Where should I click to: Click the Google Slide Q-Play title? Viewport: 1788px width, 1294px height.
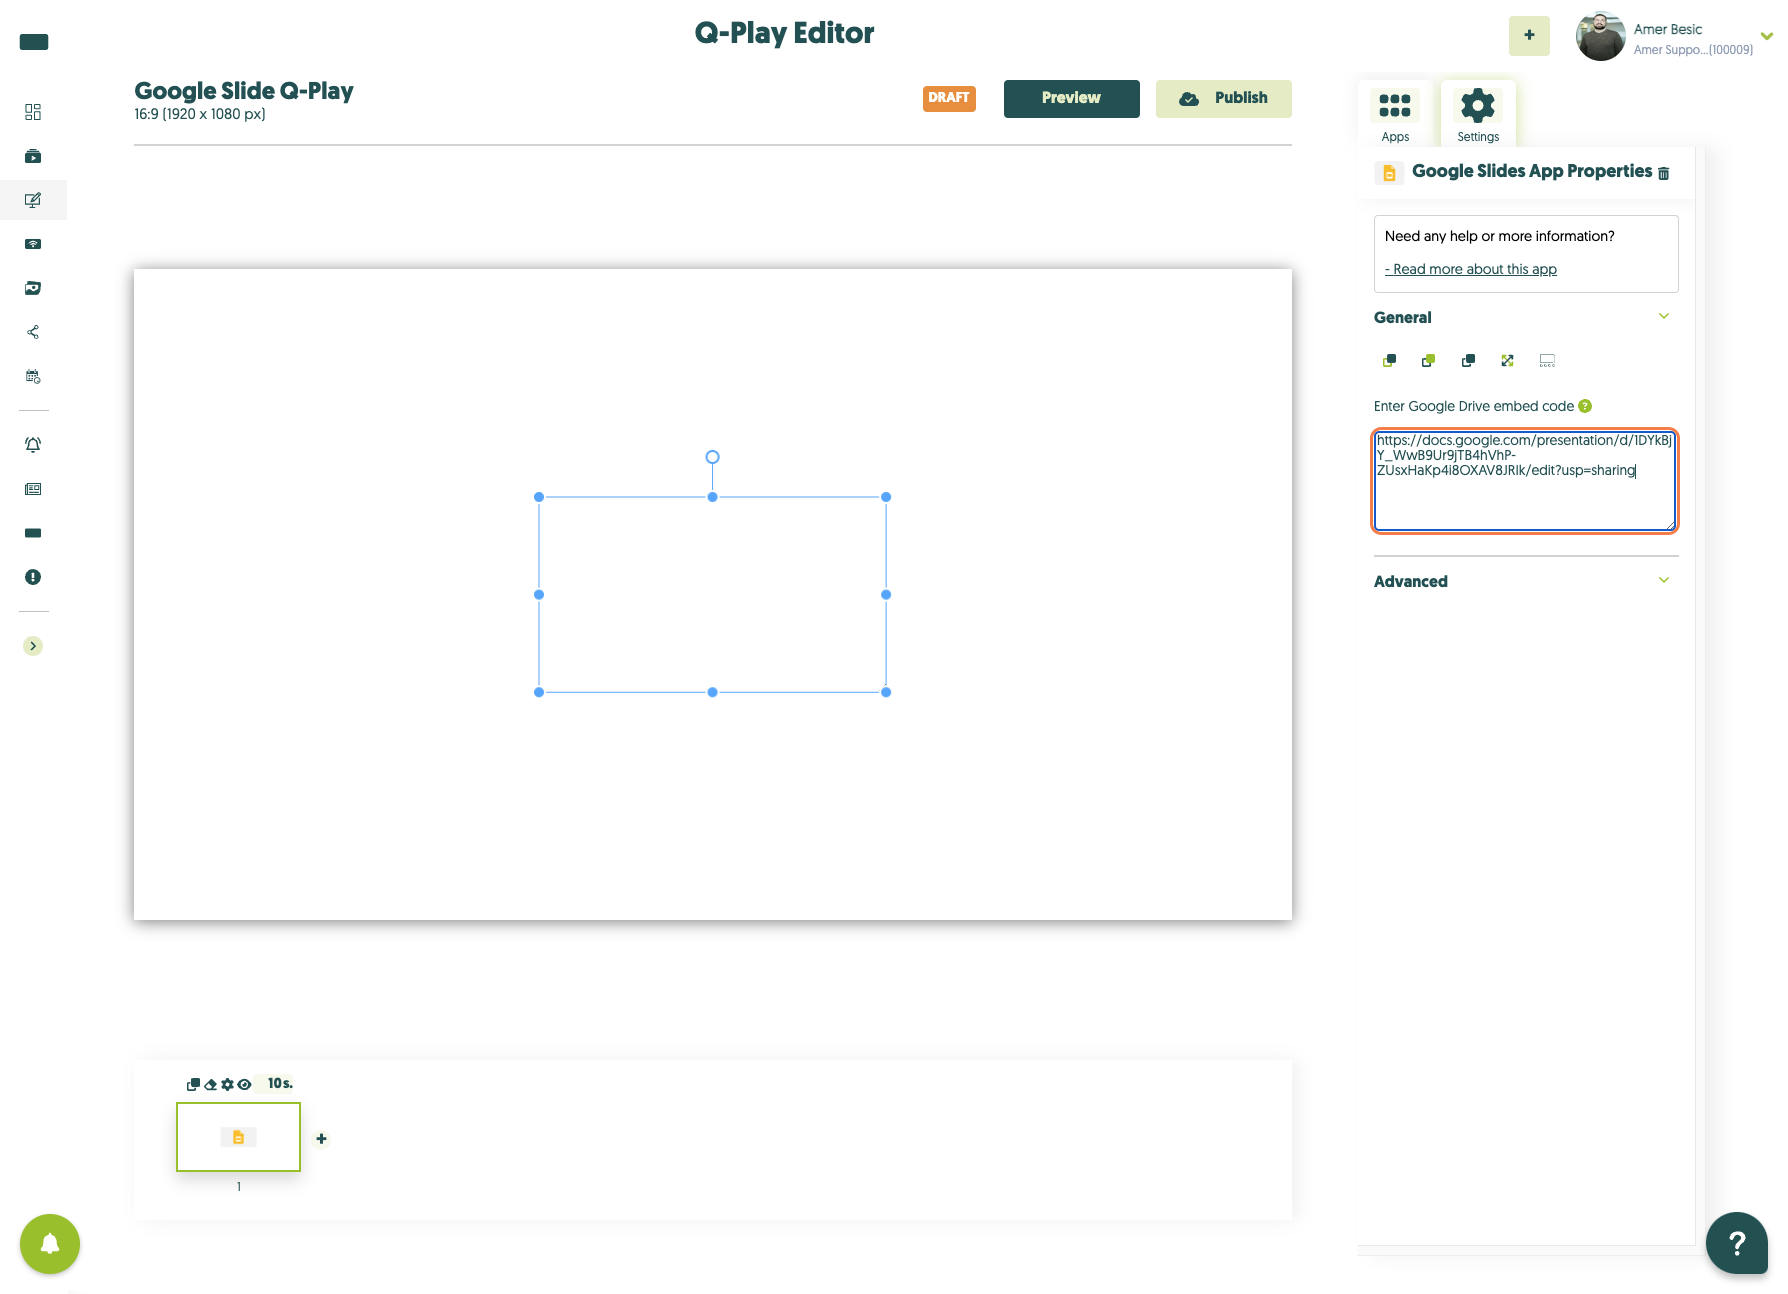click(244, 91)
